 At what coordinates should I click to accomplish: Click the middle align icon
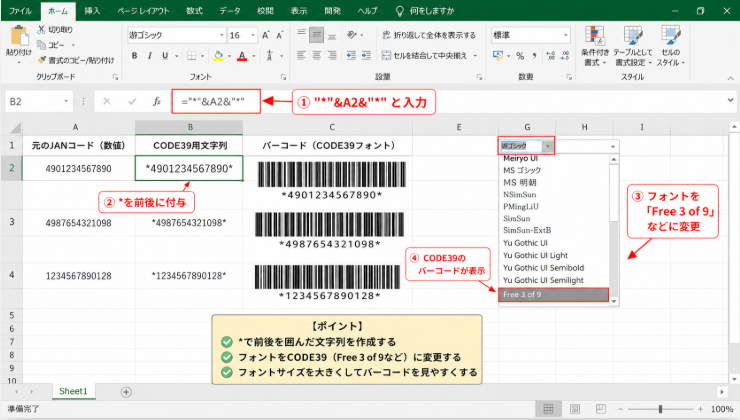pyautogui.click(x=317, y=34)
